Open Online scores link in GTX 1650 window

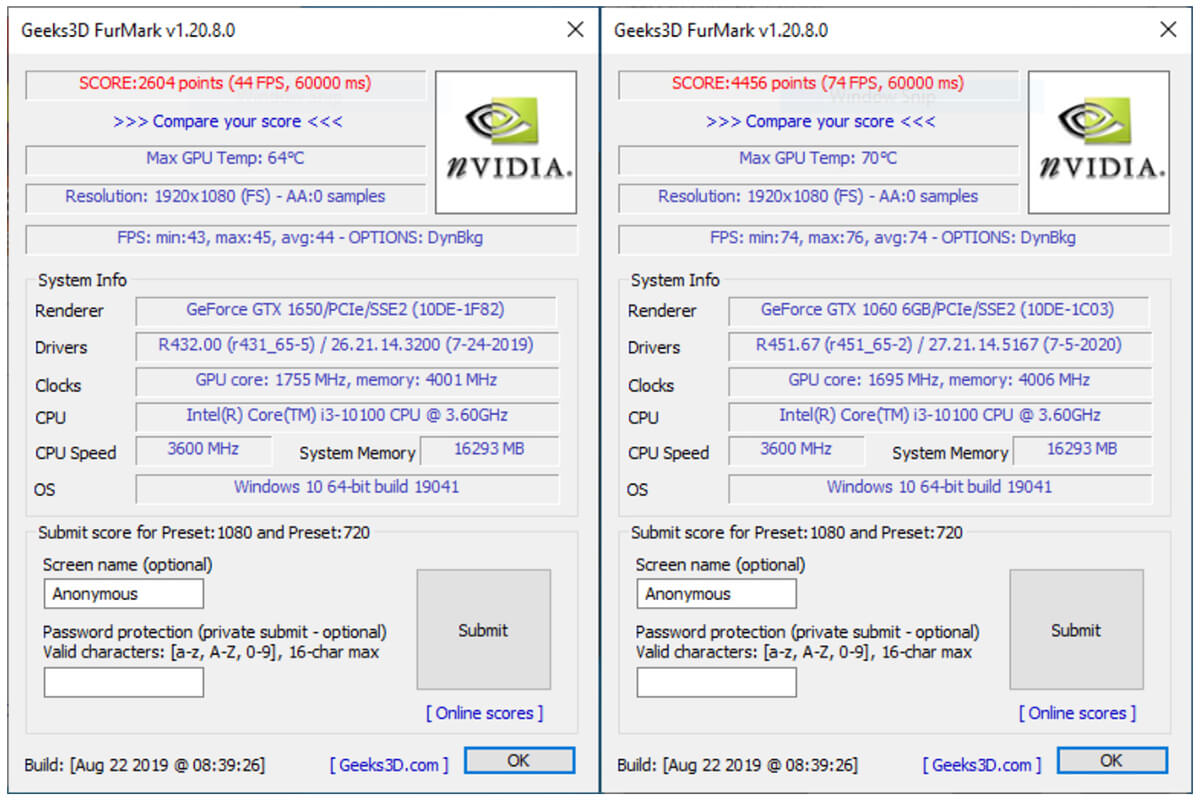tap(485, 713)
